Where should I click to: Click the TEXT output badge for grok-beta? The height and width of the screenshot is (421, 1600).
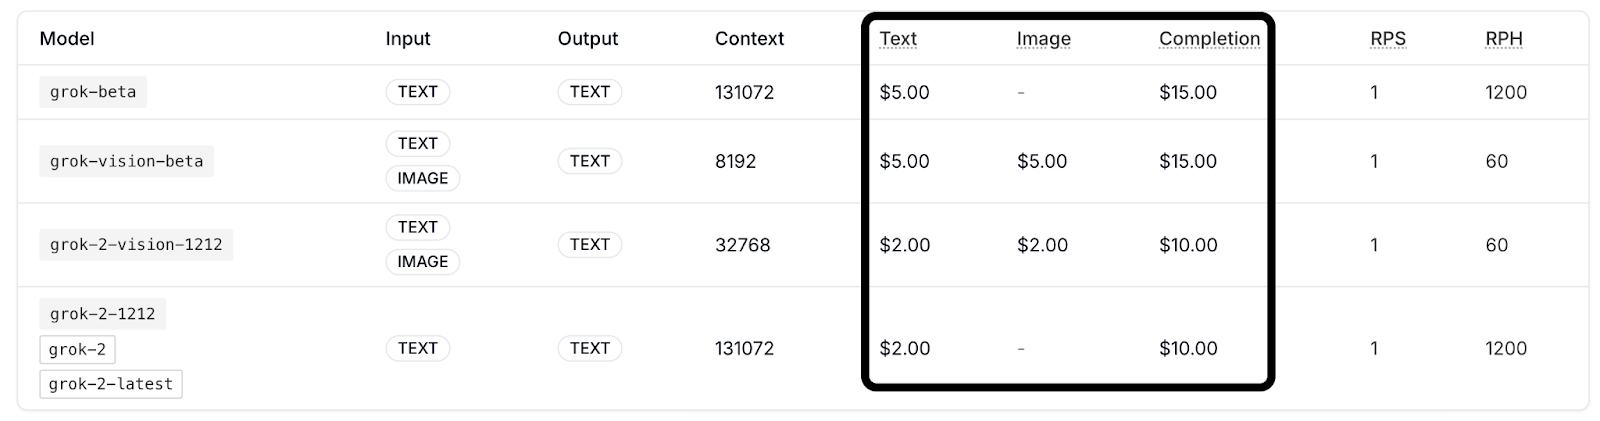click(590, 92)
